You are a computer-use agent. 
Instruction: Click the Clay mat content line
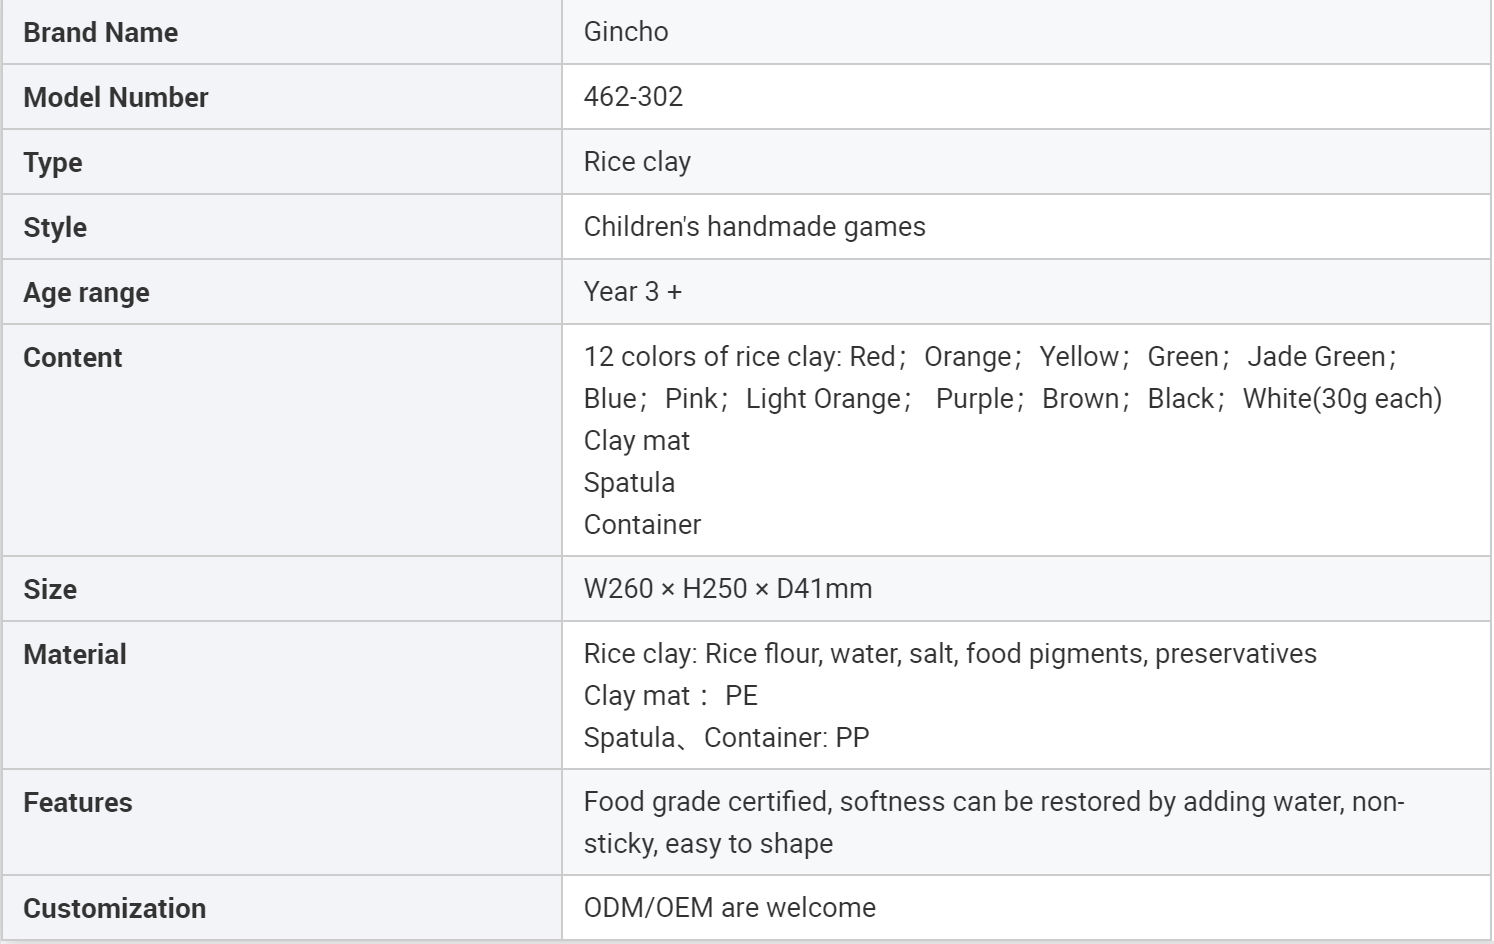click(636, 441)
